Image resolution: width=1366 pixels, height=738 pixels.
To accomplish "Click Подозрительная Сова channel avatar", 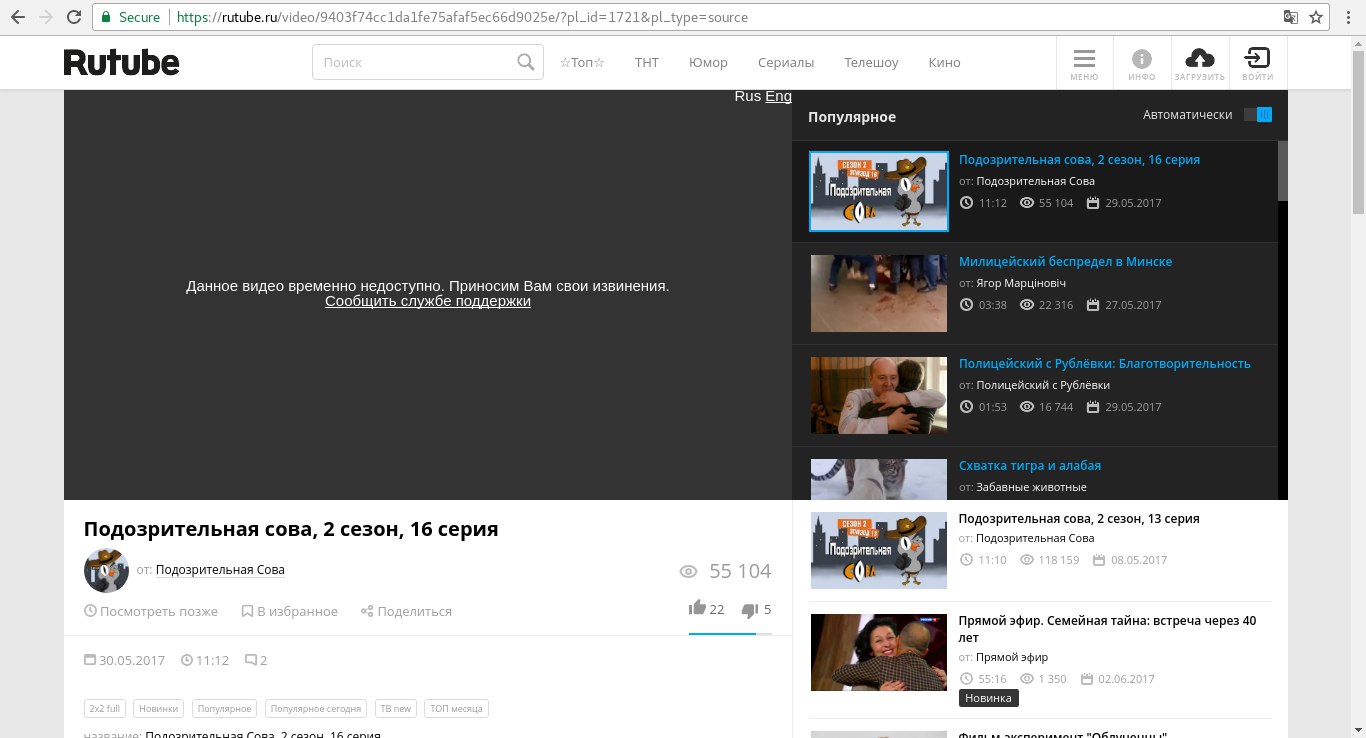I will point(106,570).
